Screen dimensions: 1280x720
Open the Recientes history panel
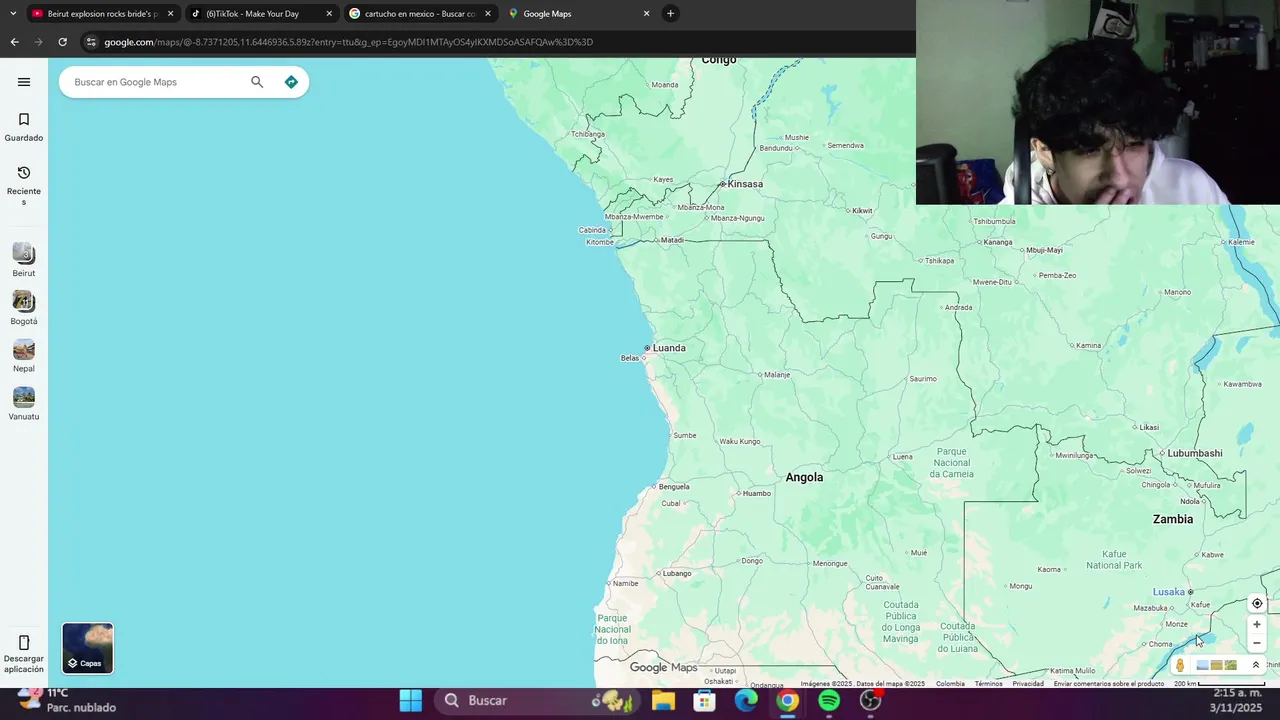click(x=24, y=186)
